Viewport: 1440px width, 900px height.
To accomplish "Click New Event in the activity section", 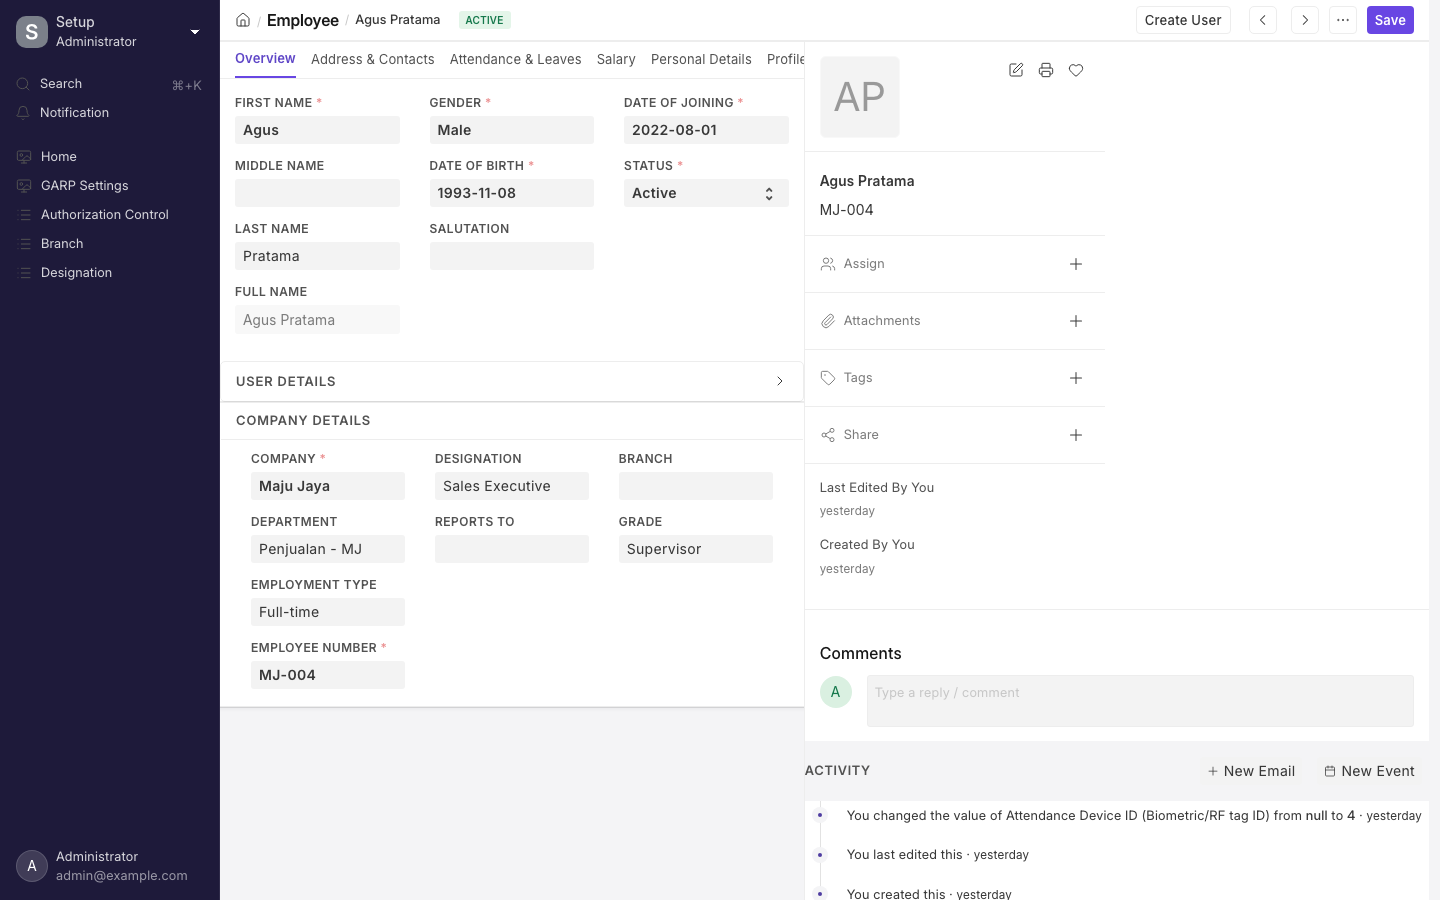I will (1369, 771).
